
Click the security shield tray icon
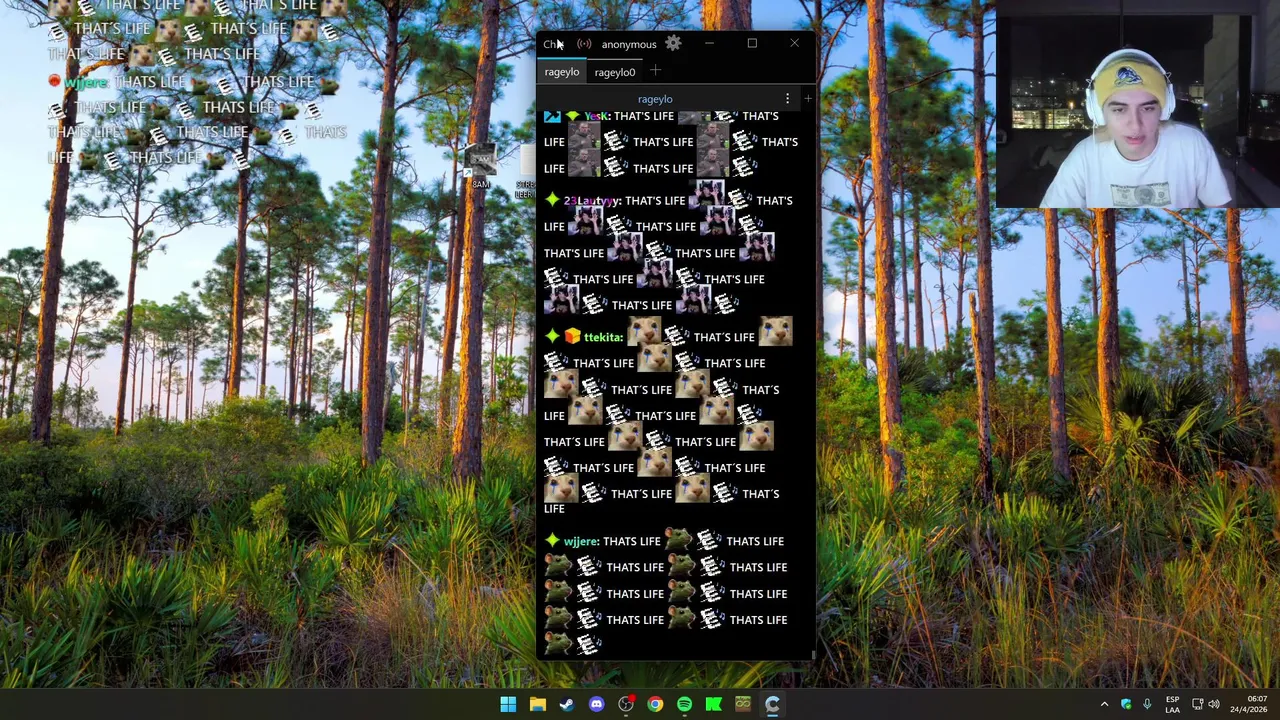[1126, 704]
